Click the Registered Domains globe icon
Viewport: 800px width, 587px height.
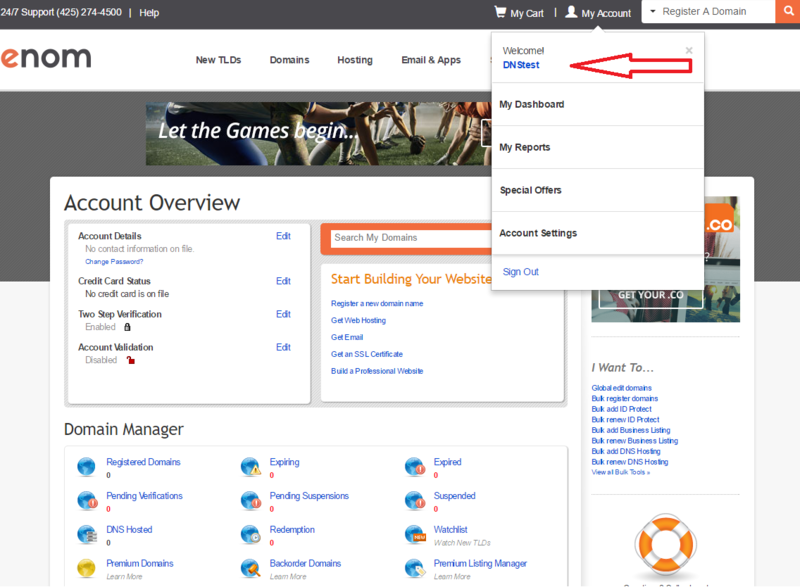pos(87,467)
